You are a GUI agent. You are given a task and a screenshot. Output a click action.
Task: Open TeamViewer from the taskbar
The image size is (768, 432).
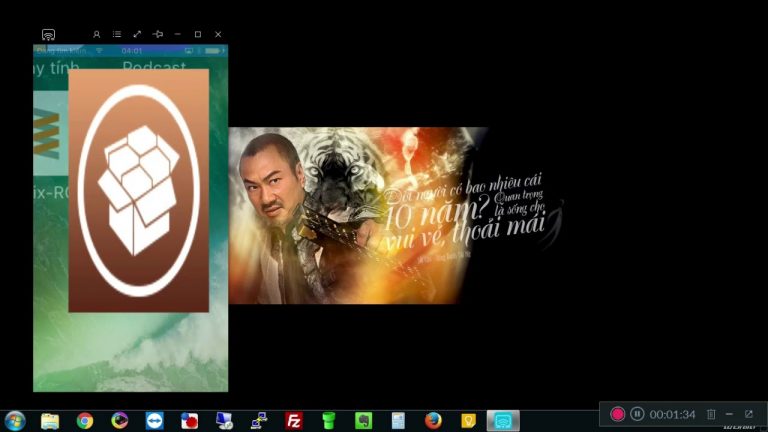pyautogui.click(x=155, y=421)
